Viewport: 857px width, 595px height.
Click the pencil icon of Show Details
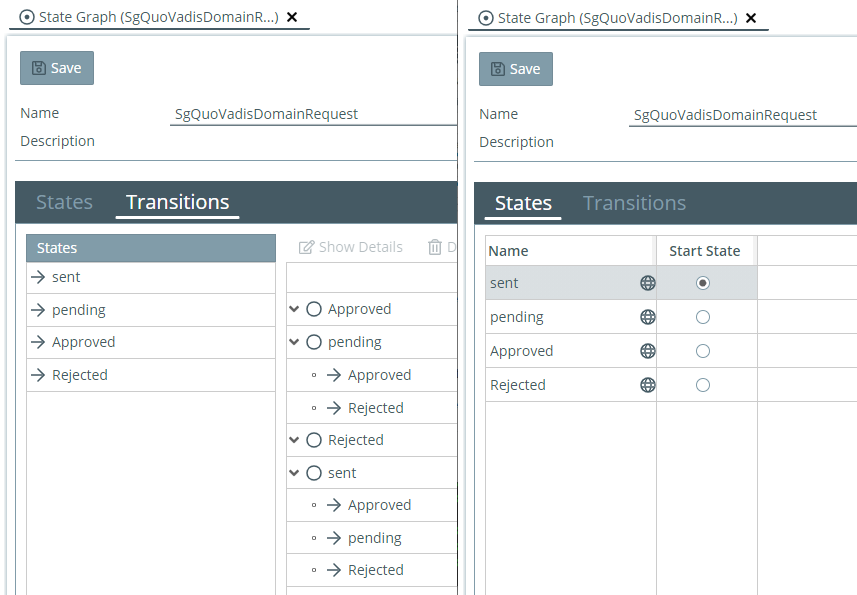click(x=307, y=247)
